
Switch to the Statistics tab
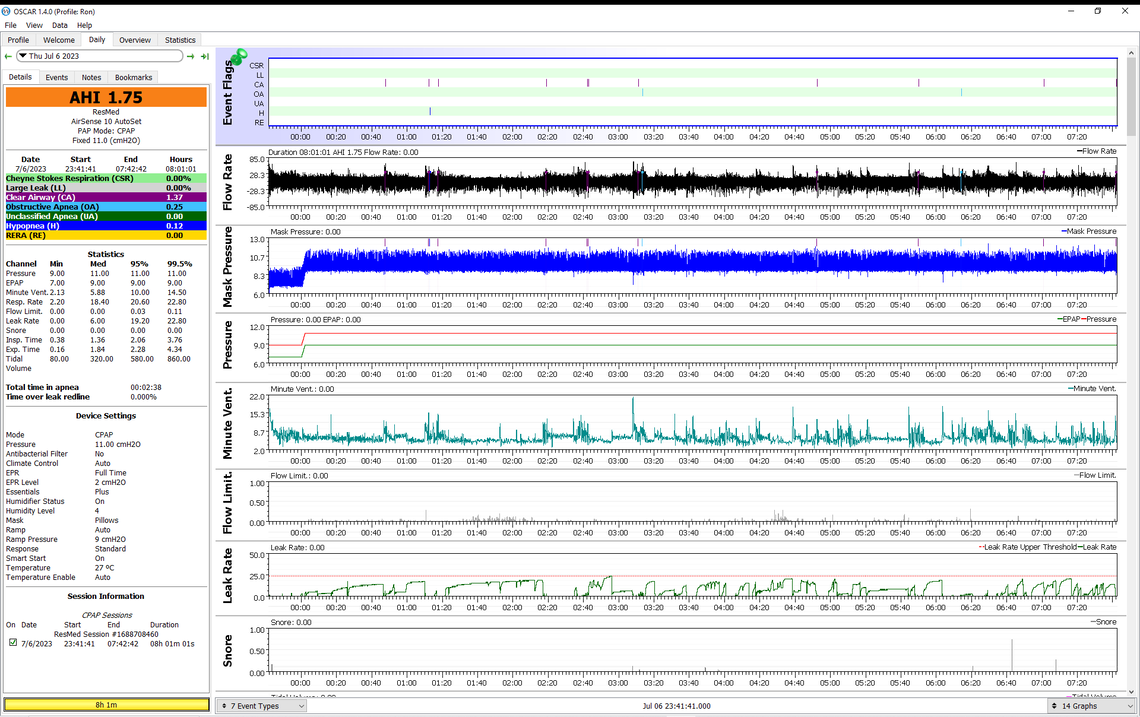[x=180, y=40]
